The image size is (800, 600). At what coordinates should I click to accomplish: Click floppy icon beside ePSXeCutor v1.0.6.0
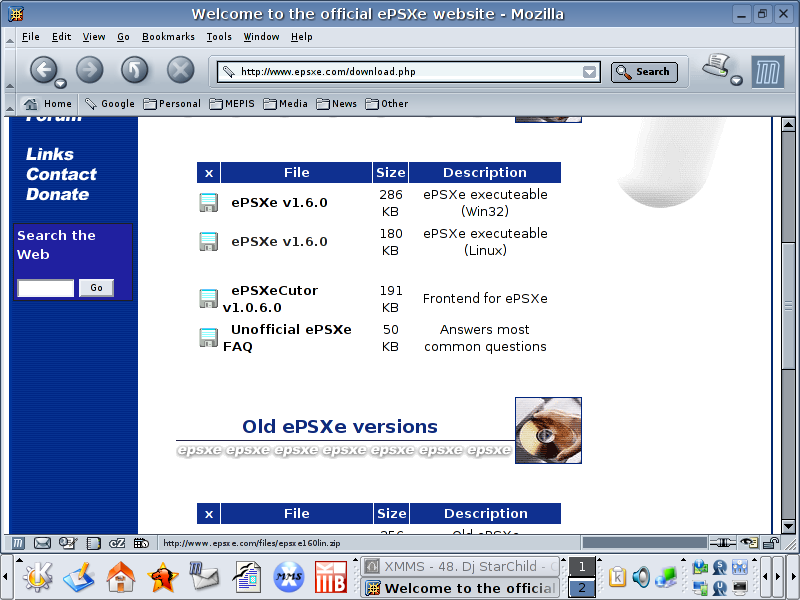(208, 298)
